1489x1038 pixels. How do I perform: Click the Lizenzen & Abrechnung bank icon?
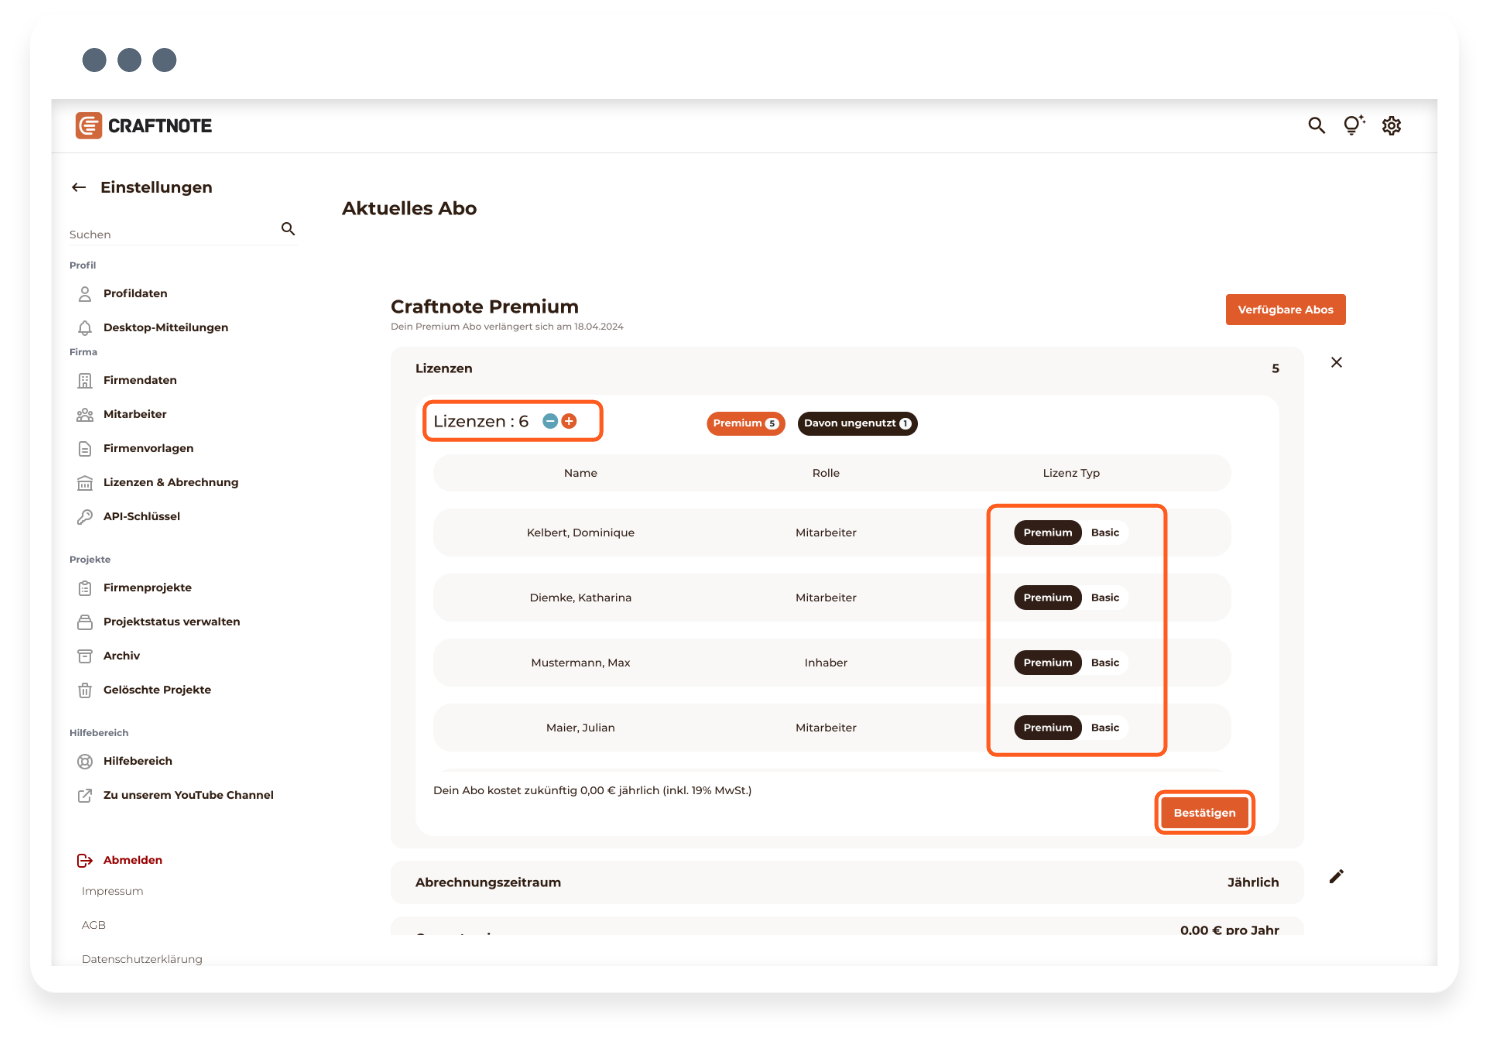[85, 482]
